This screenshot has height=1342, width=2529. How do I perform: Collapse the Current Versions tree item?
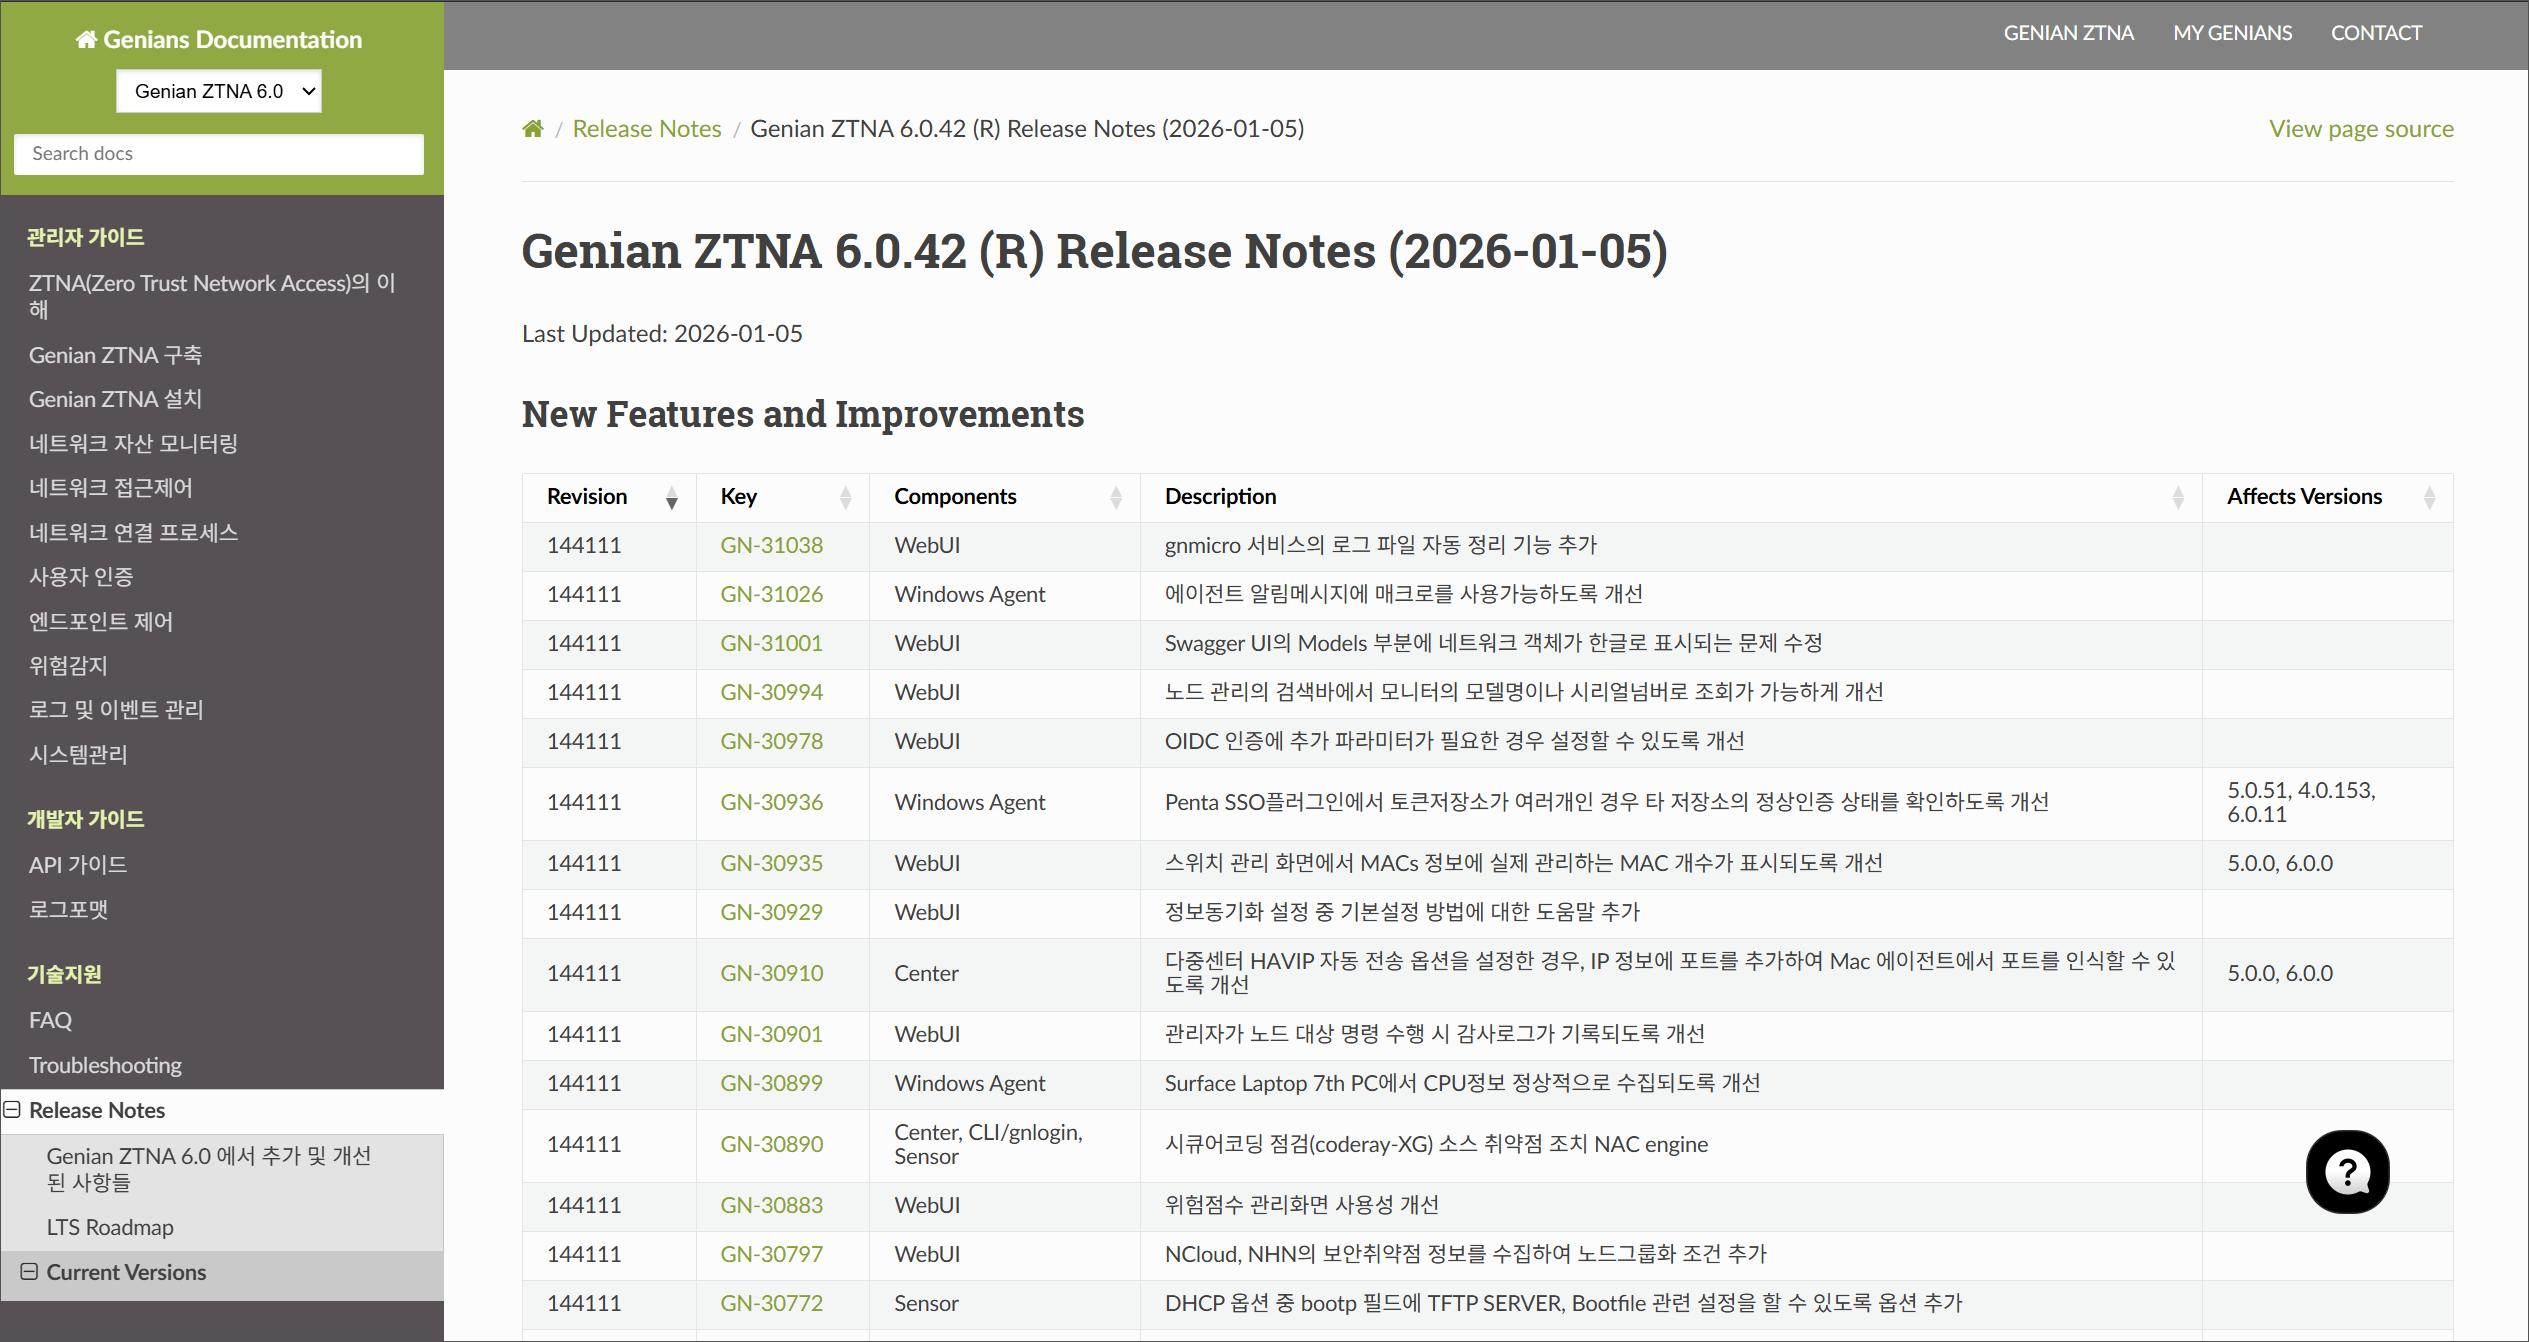click(30, 1272)
